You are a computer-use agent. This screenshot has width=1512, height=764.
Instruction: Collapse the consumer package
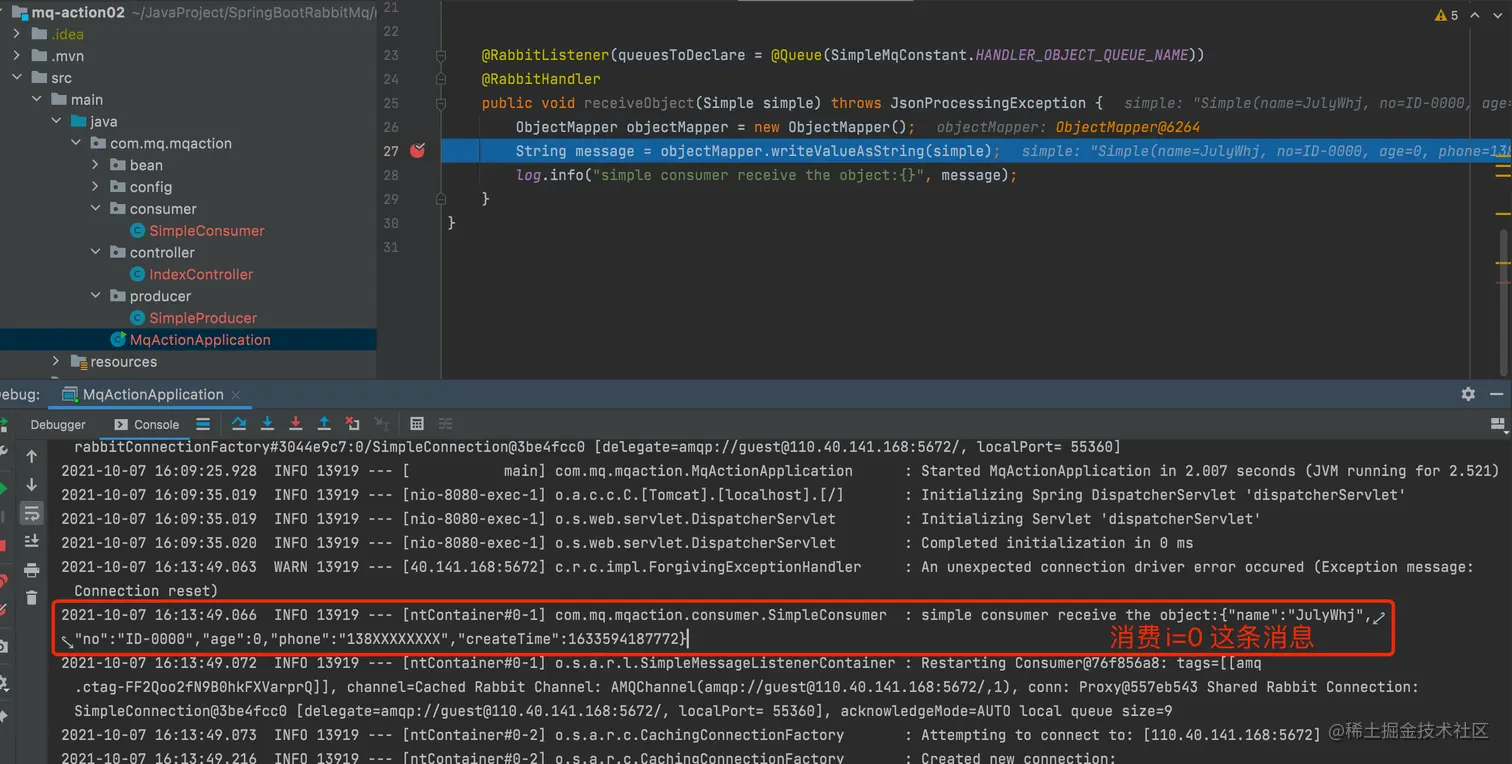click(x=96, y=209)
